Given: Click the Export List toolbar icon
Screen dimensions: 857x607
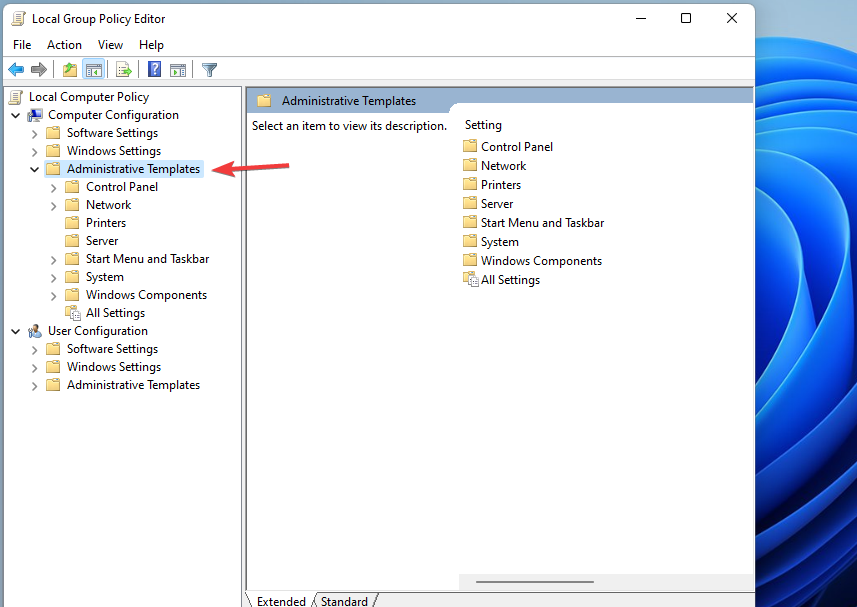Looking at the screenshot, I should (x=124, y=69).
